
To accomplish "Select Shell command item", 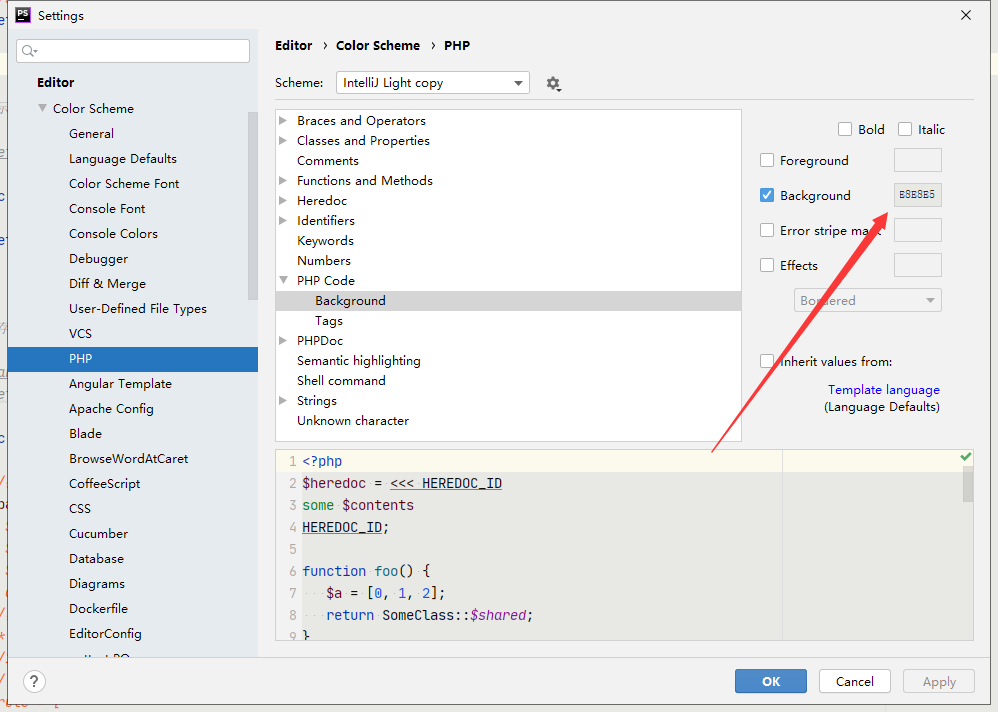I will (341, 380).
